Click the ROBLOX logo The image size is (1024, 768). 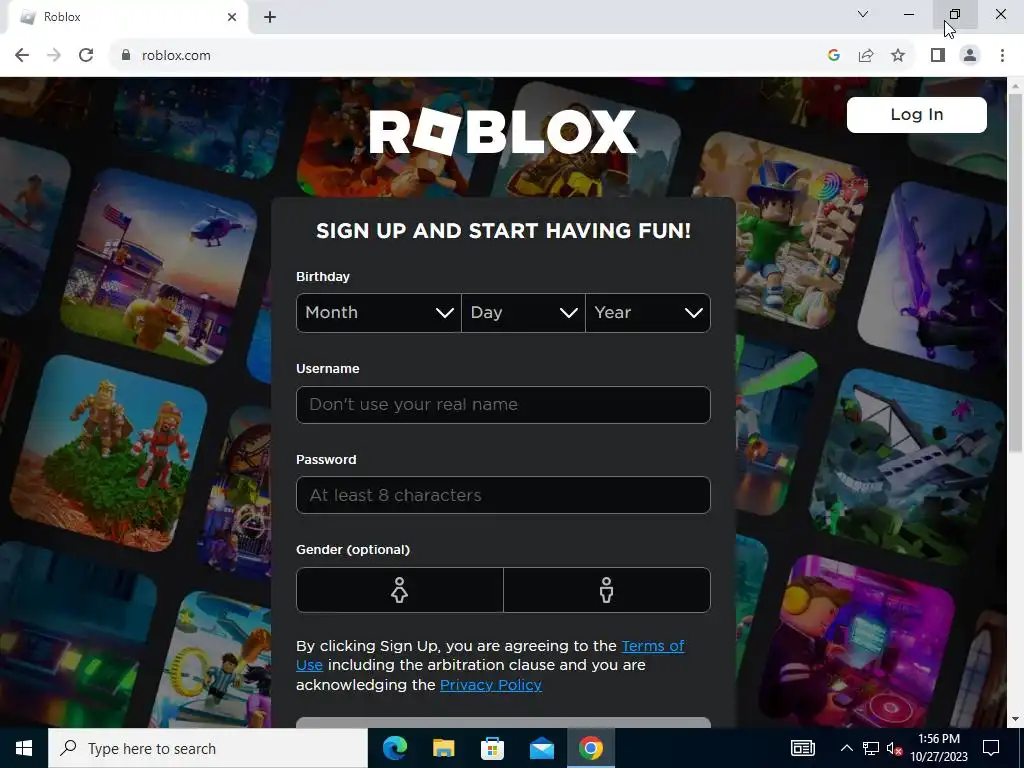(x=502, y=131)
